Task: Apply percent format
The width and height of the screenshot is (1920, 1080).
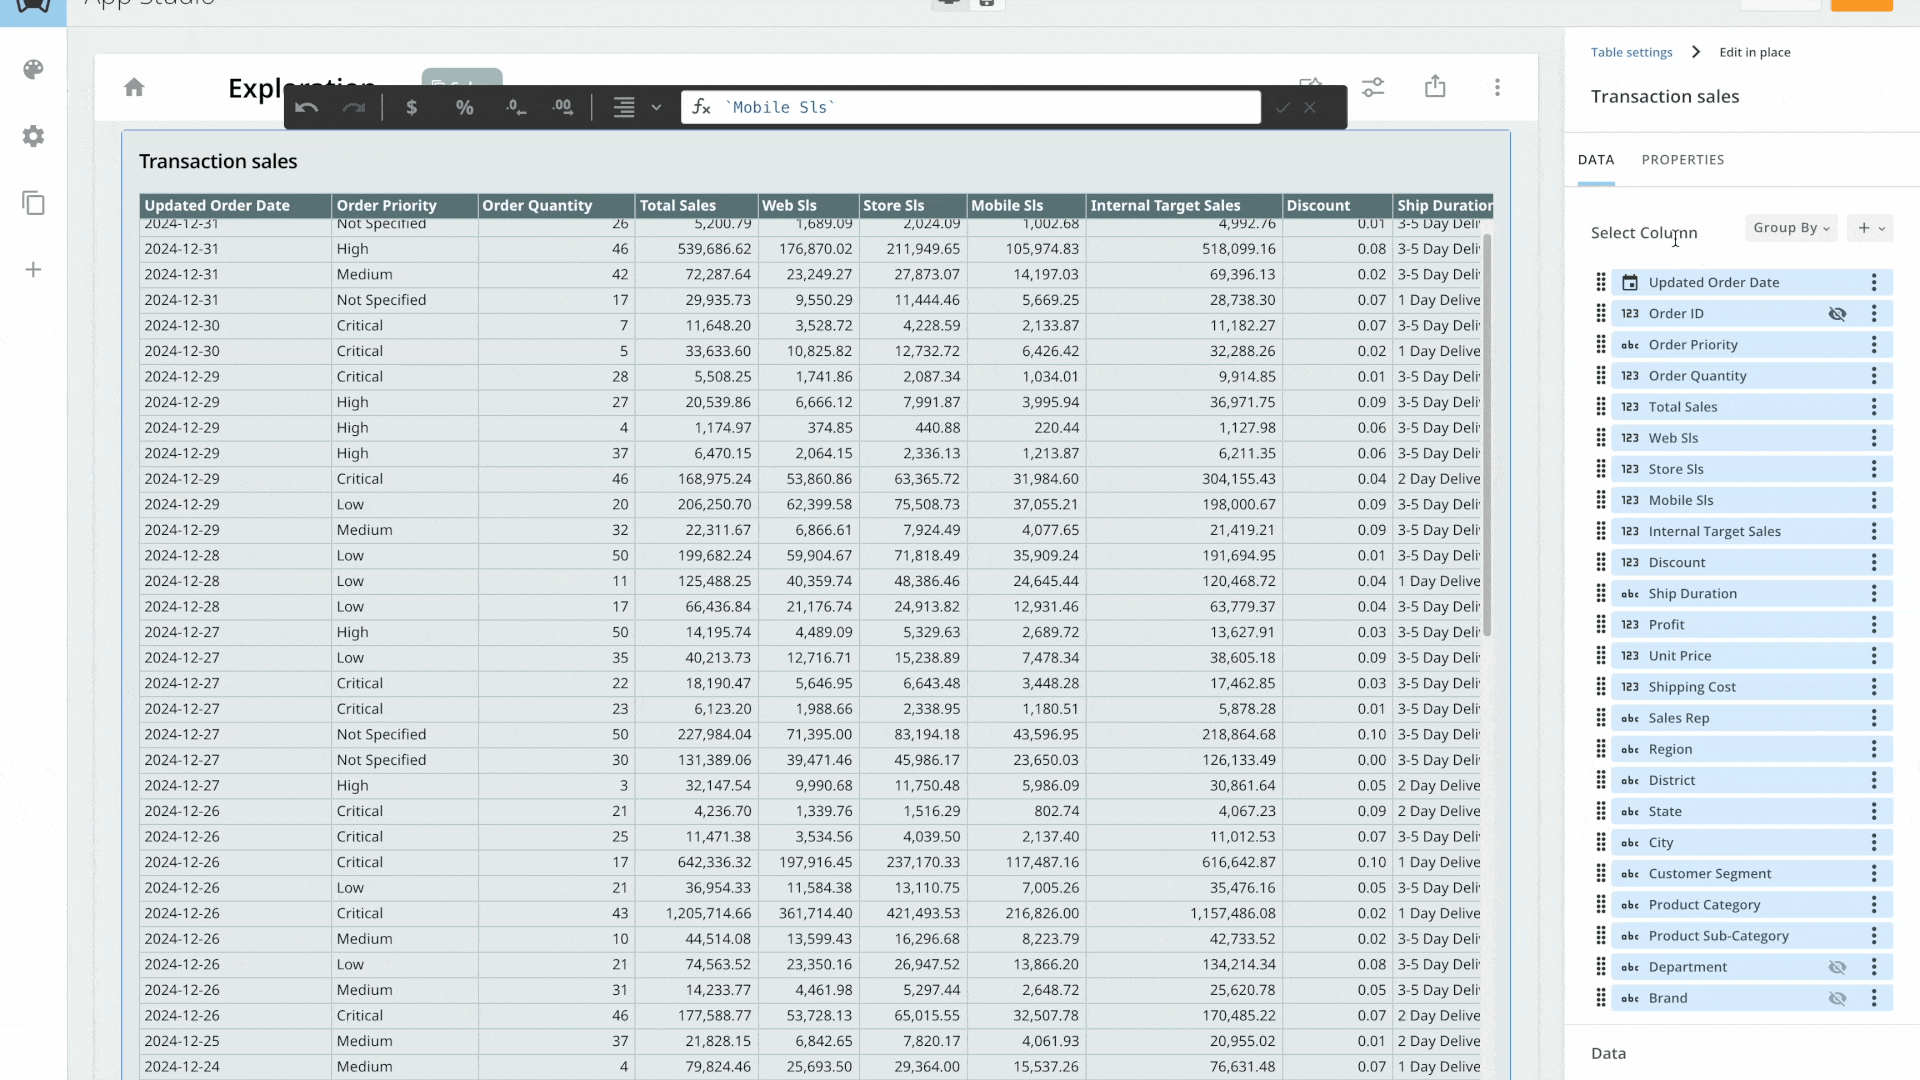Action: tap(464, 107)
